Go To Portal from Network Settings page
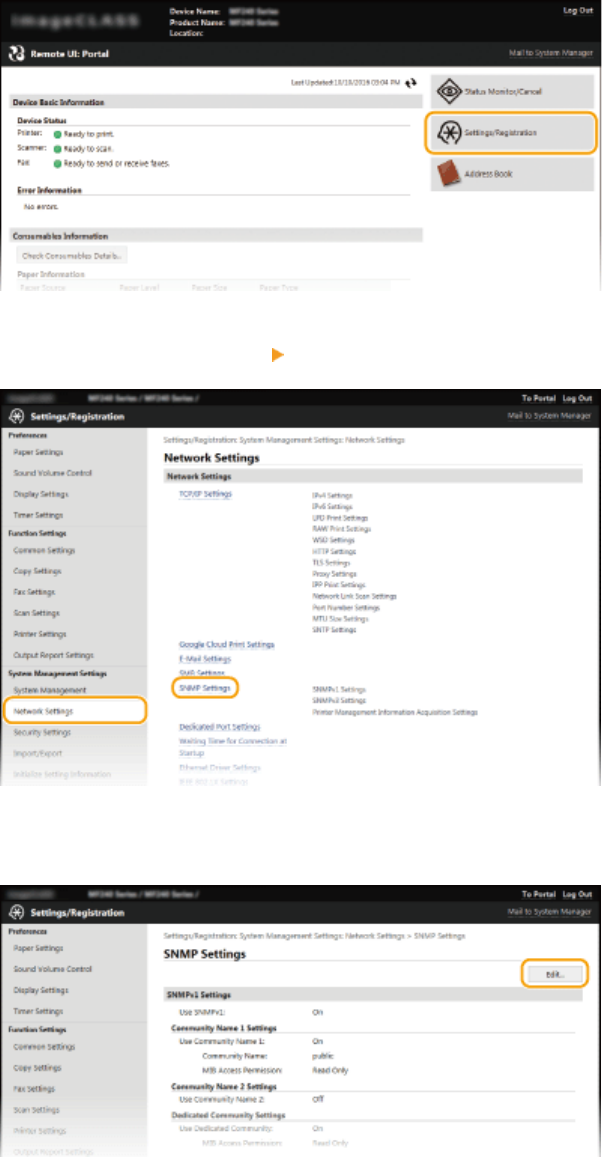This screenshot has width=609, height=1157. [x=538, y=398]
